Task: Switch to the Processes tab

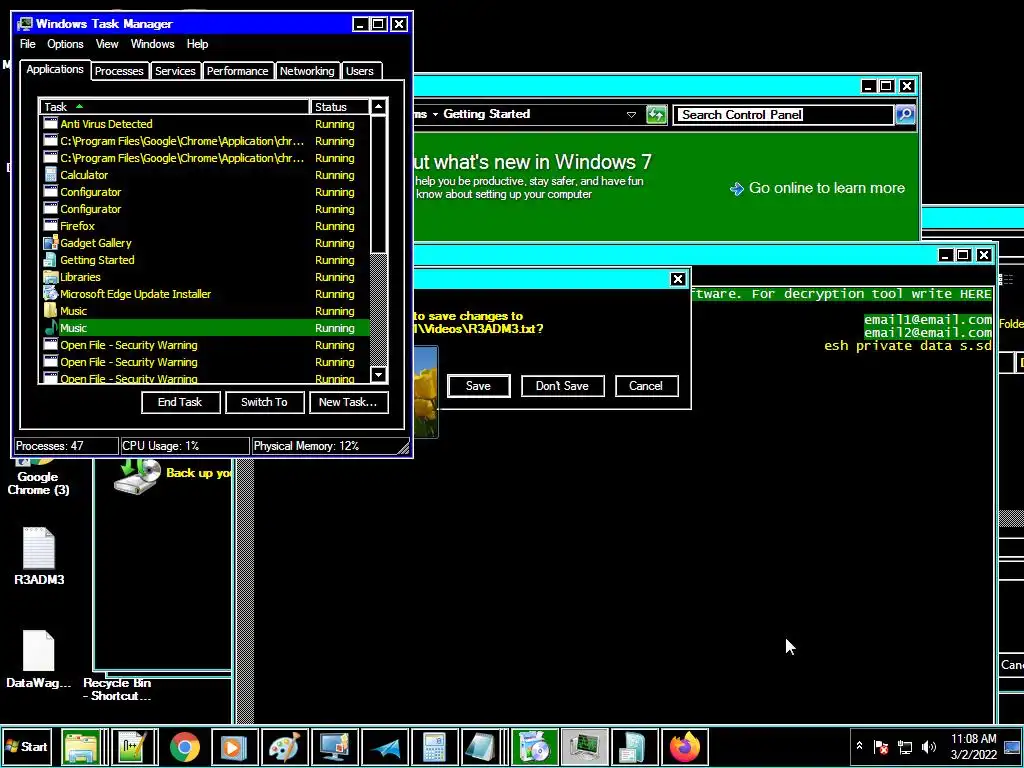Action: click(x=119, y=71)
